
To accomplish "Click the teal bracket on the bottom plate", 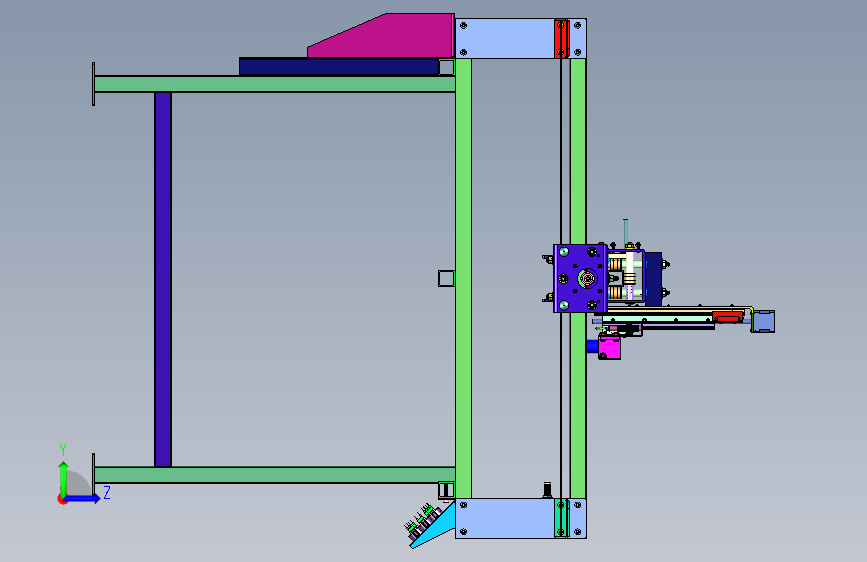I will coord(561,518).
